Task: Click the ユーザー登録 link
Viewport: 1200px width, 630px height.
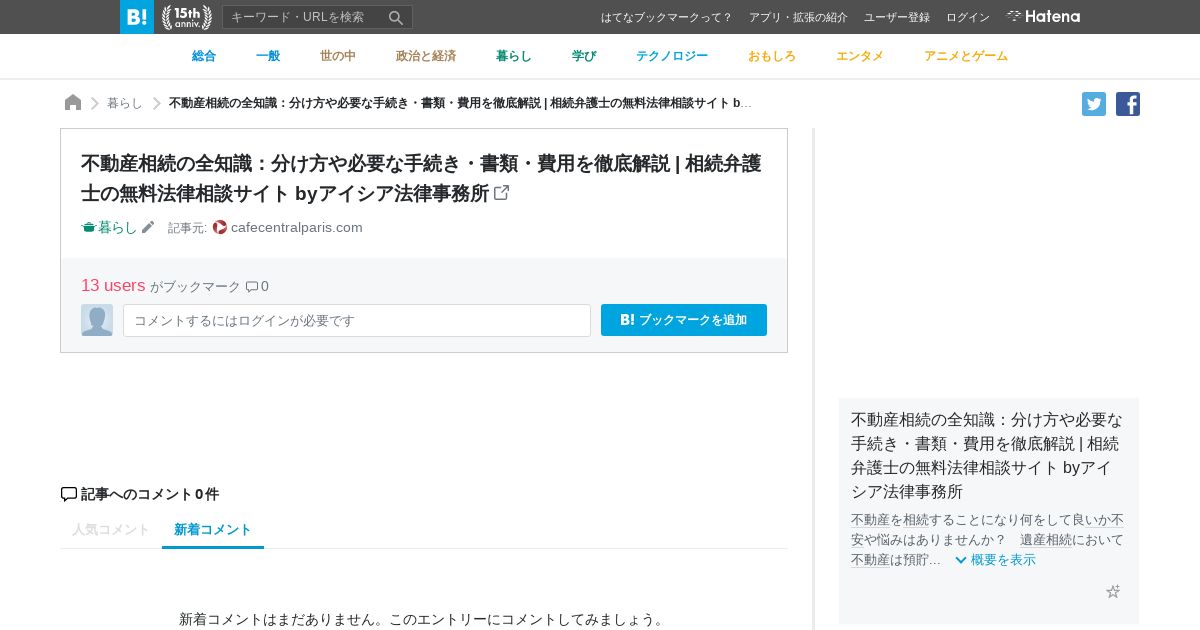Action: [x=897, y=17]
